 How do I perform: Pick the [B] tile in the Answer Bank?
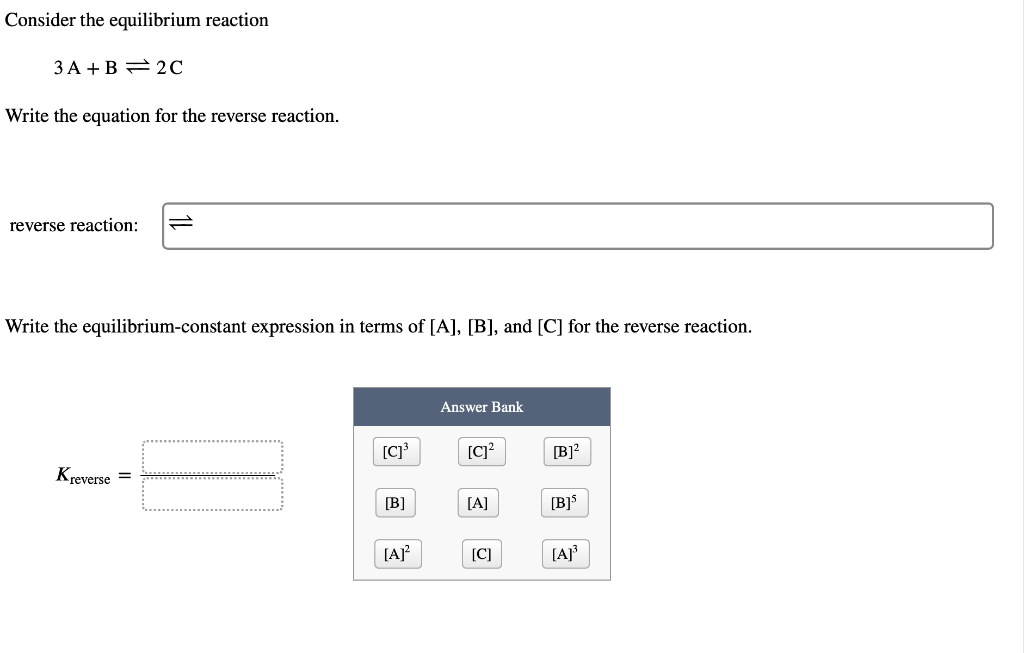395,502
